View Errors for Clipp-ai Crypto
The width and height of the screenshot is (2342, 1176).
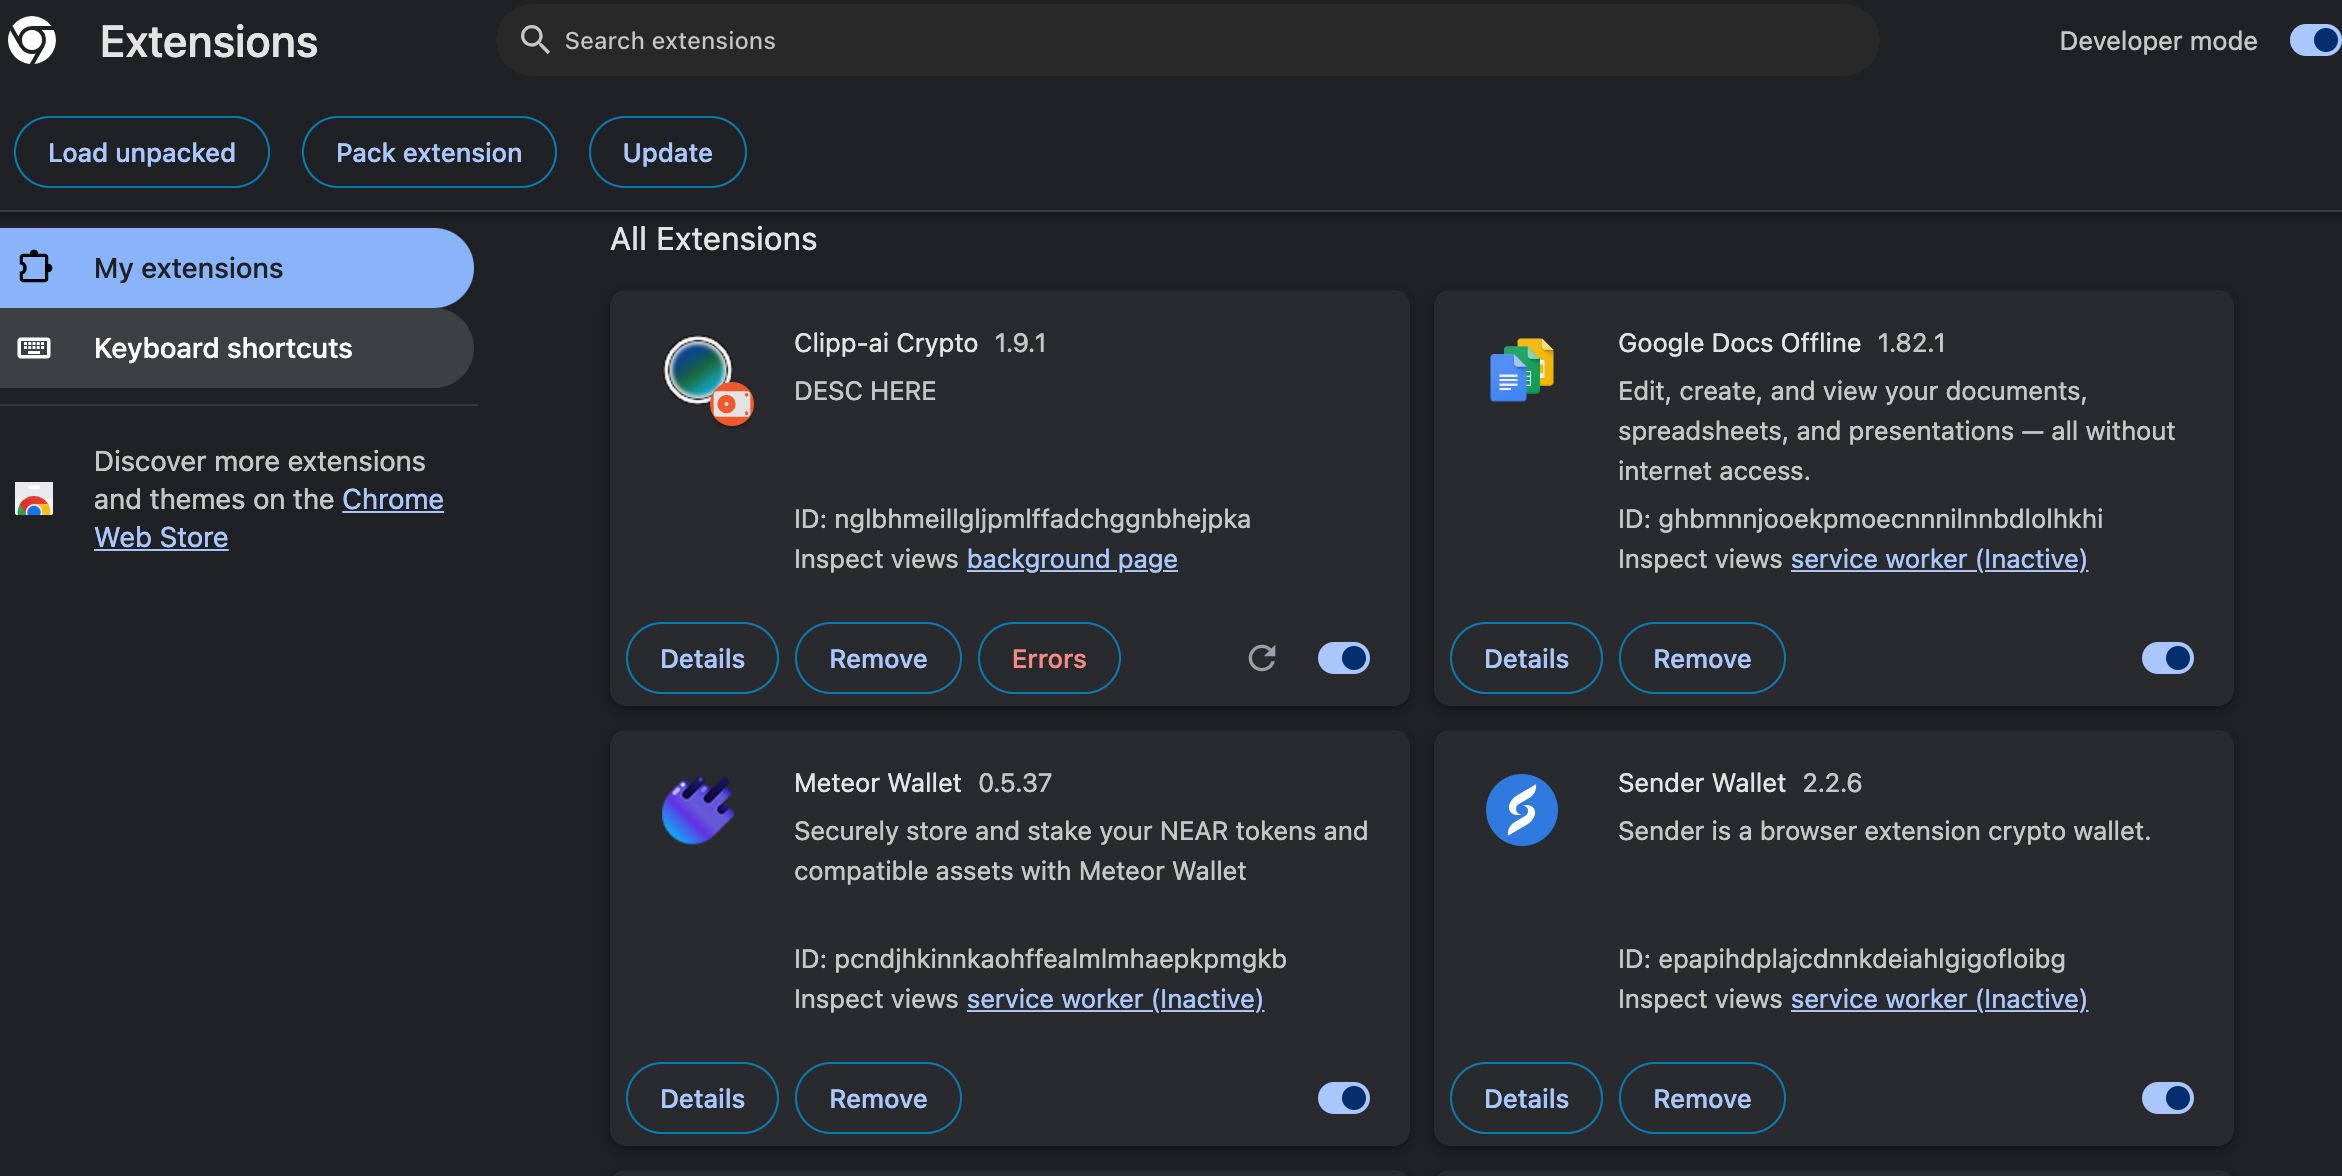click(1049, 658)
